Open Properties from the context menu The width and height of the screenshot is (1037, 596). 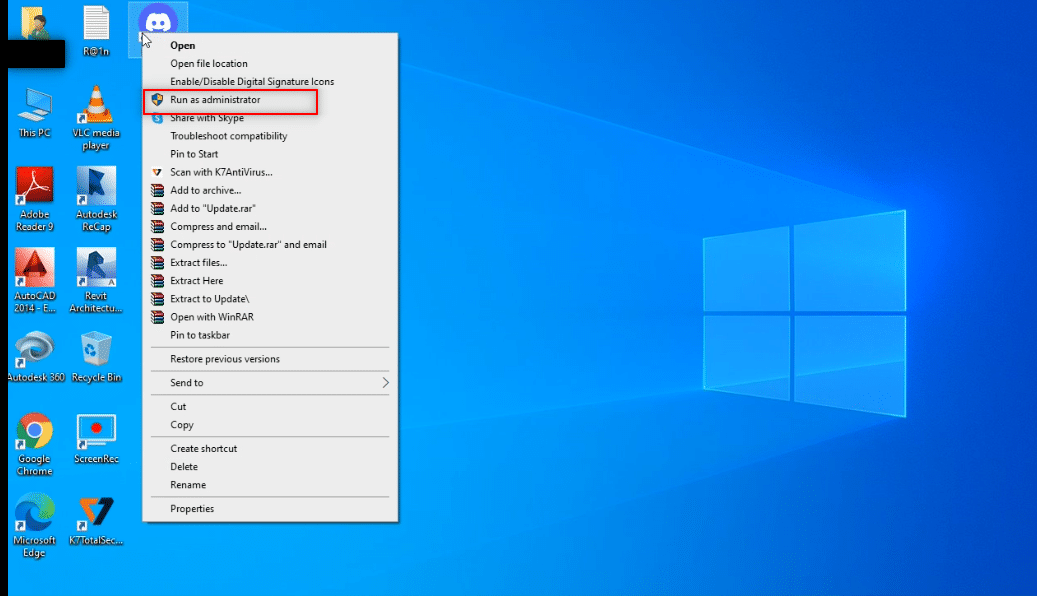(x=270, y=509)
